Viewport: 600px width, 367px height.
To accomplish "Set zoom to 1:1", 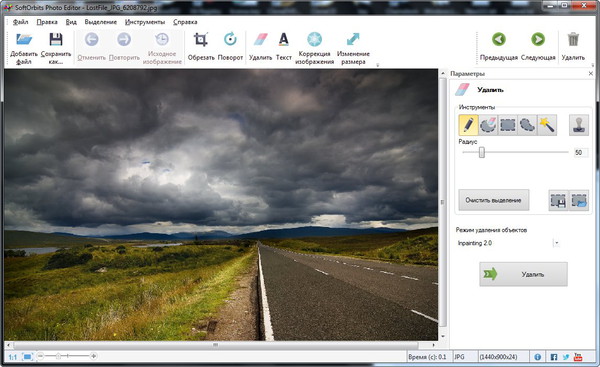I will (x=13, y=357).
